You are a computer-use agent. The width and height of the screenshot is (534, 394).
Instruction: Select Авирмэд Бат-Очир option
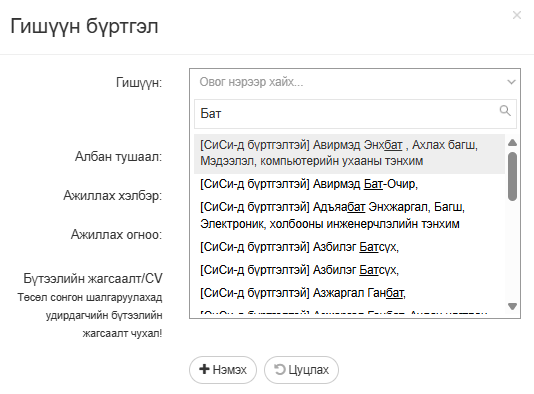click(349, 184)
